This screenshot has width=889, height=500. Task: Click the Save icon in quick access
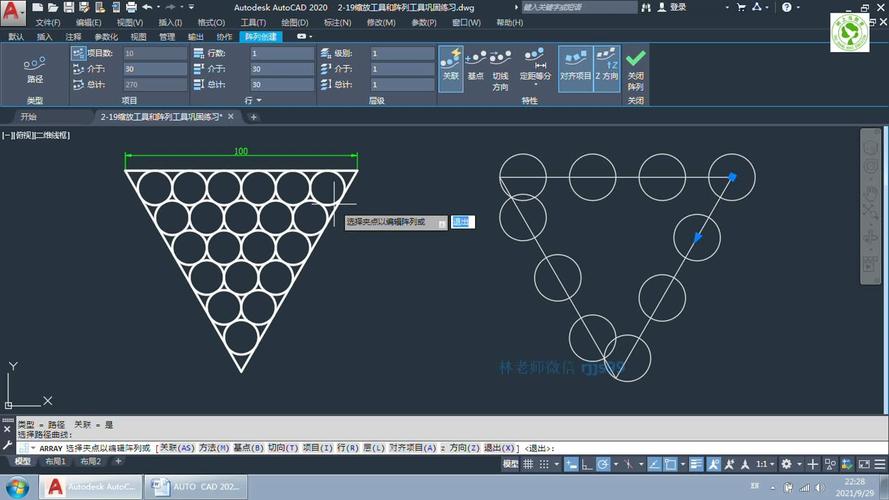(x=69, y=7)
